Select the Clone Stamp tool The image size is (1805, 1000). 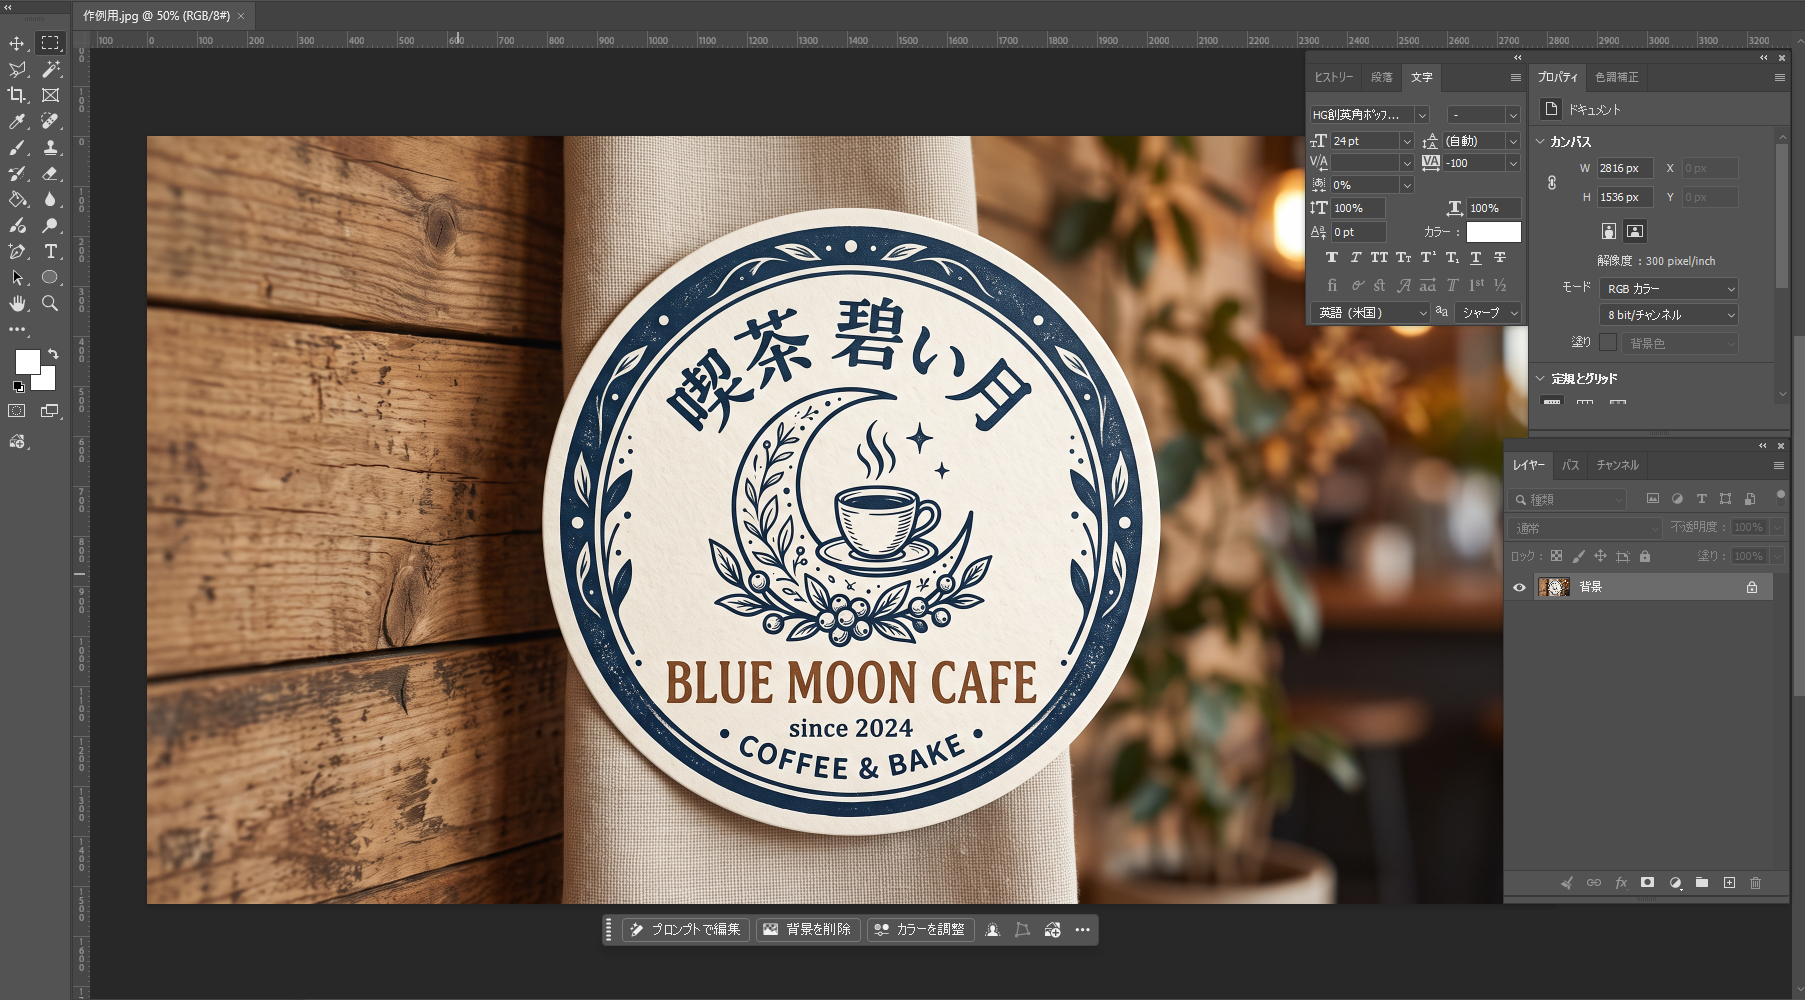pos(50,147)
